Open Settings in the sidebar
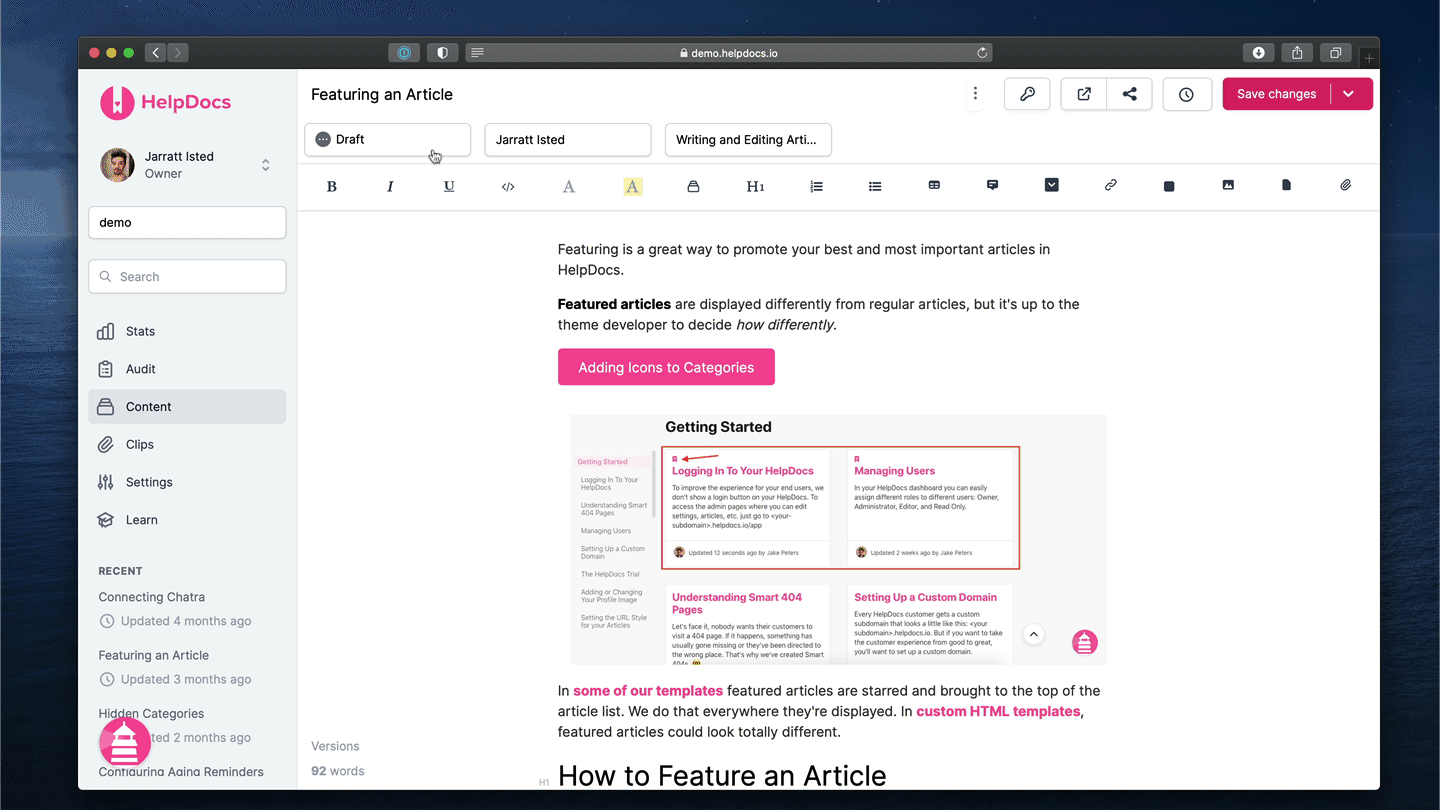 tap(187, 482)
